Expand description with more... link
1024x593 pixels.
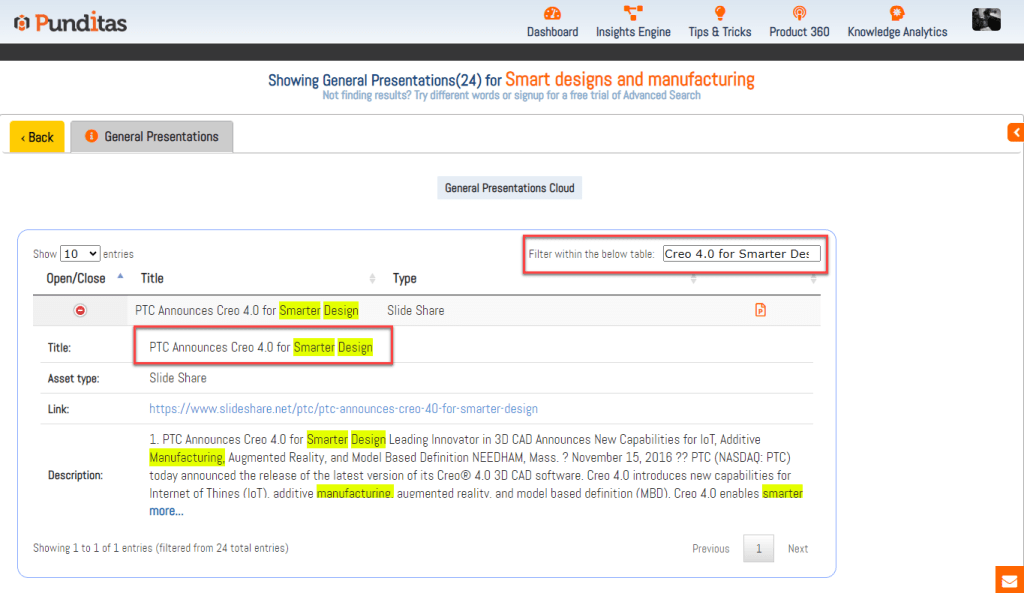[166, 511]
